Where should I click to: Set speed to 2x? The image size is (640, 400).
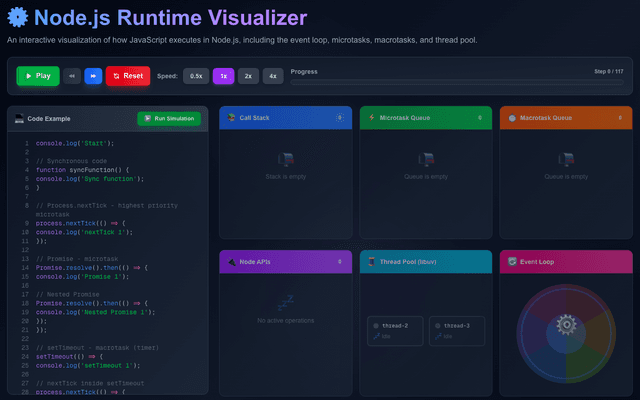click(x=248, y=76)
